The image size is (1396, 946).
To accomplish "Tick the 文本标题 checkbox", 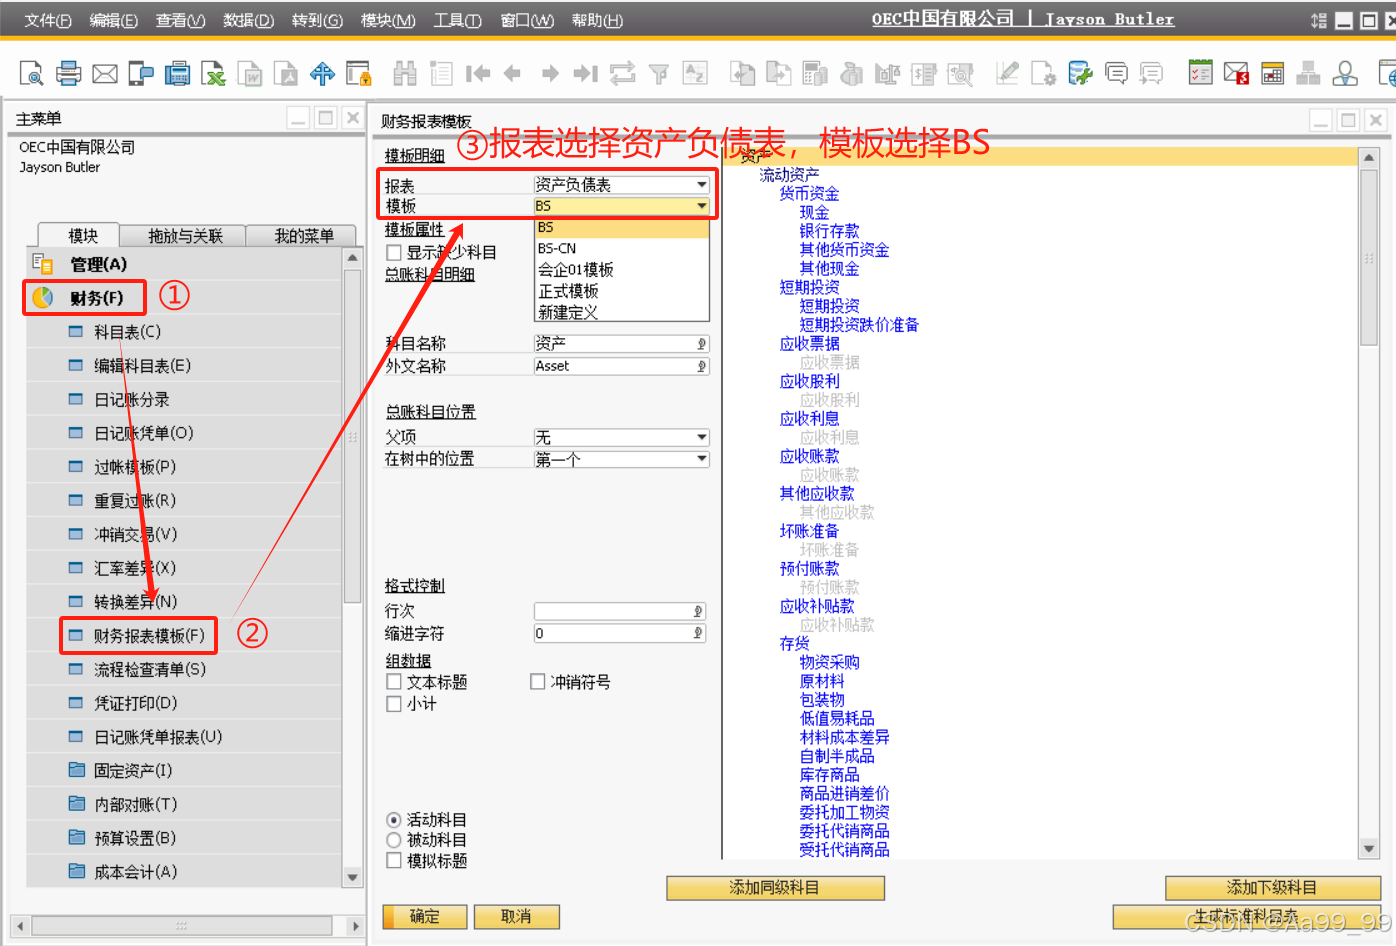I will point(394,682).
